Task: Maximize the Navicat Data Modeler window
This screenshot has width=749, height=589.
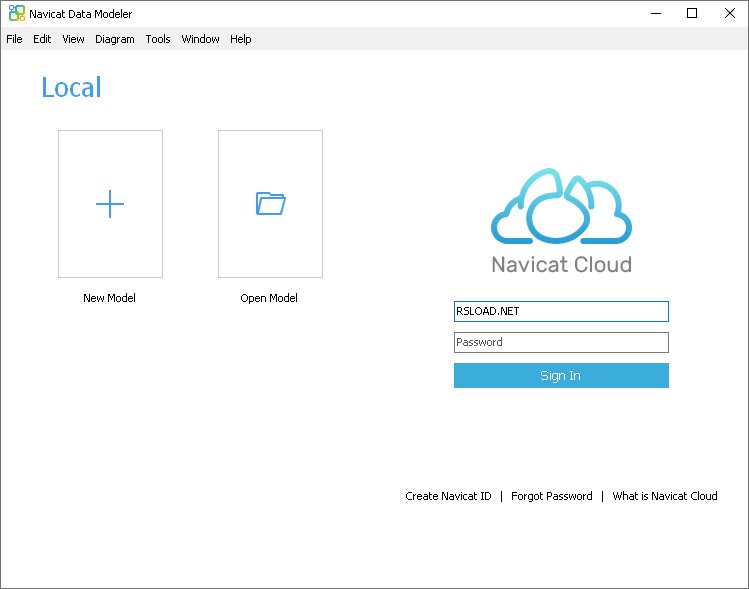Action: pyautogui.click(x=692, y=13)
